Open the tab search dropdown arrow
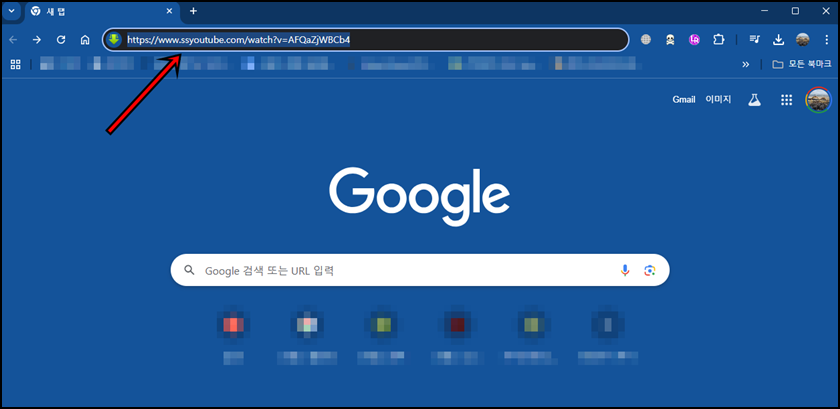Viewport: 840px width, 409px height. pos(11,11)
